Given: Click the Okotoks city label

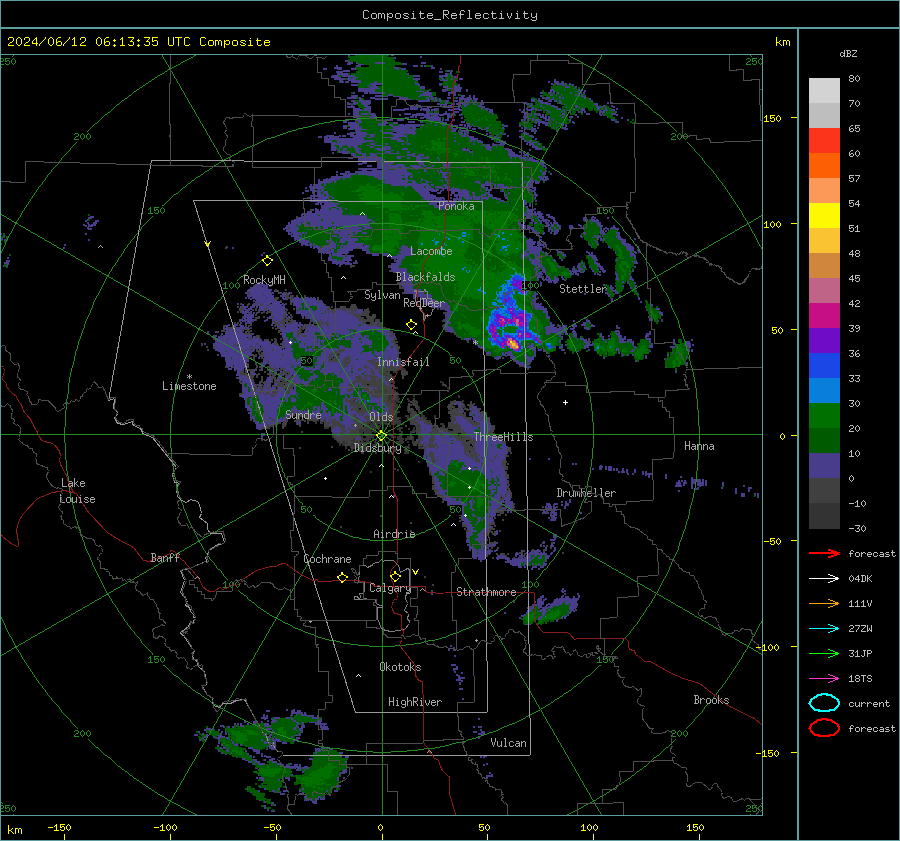Looking at the screenshot, I should tap(400, 667).
